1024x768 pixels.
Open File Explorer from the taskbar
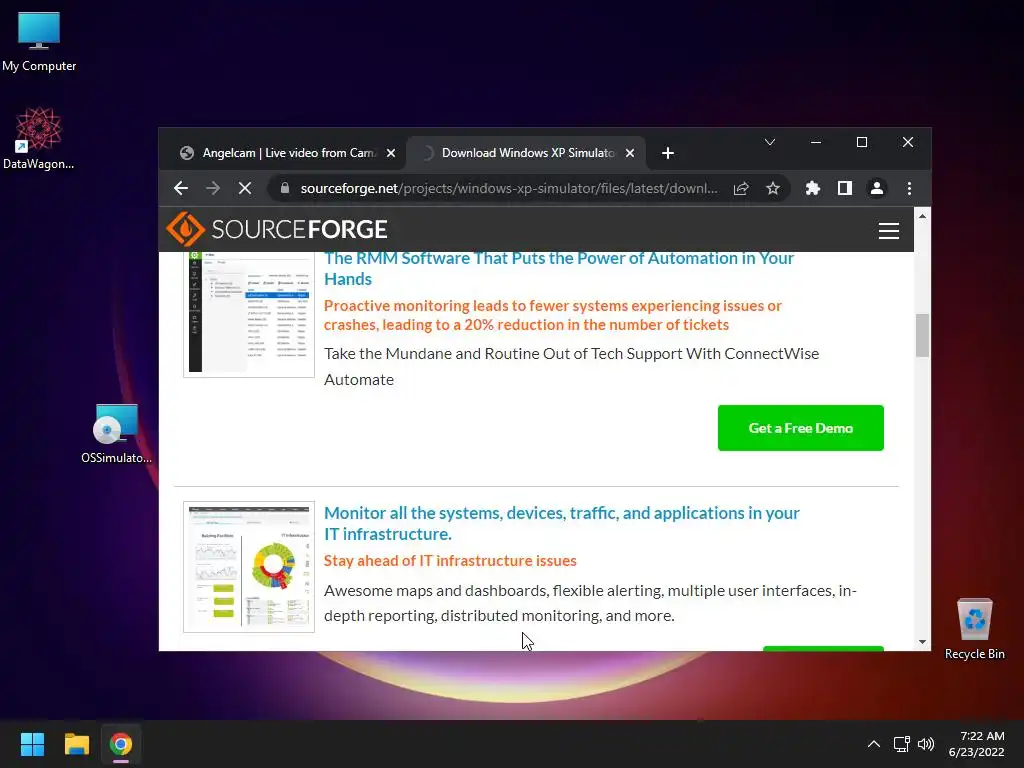[76, 744]
